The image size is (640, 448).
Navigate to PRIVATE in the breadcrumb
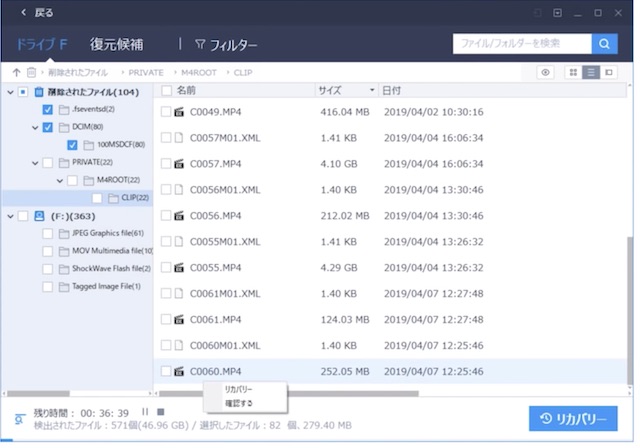tap(146, 73)
